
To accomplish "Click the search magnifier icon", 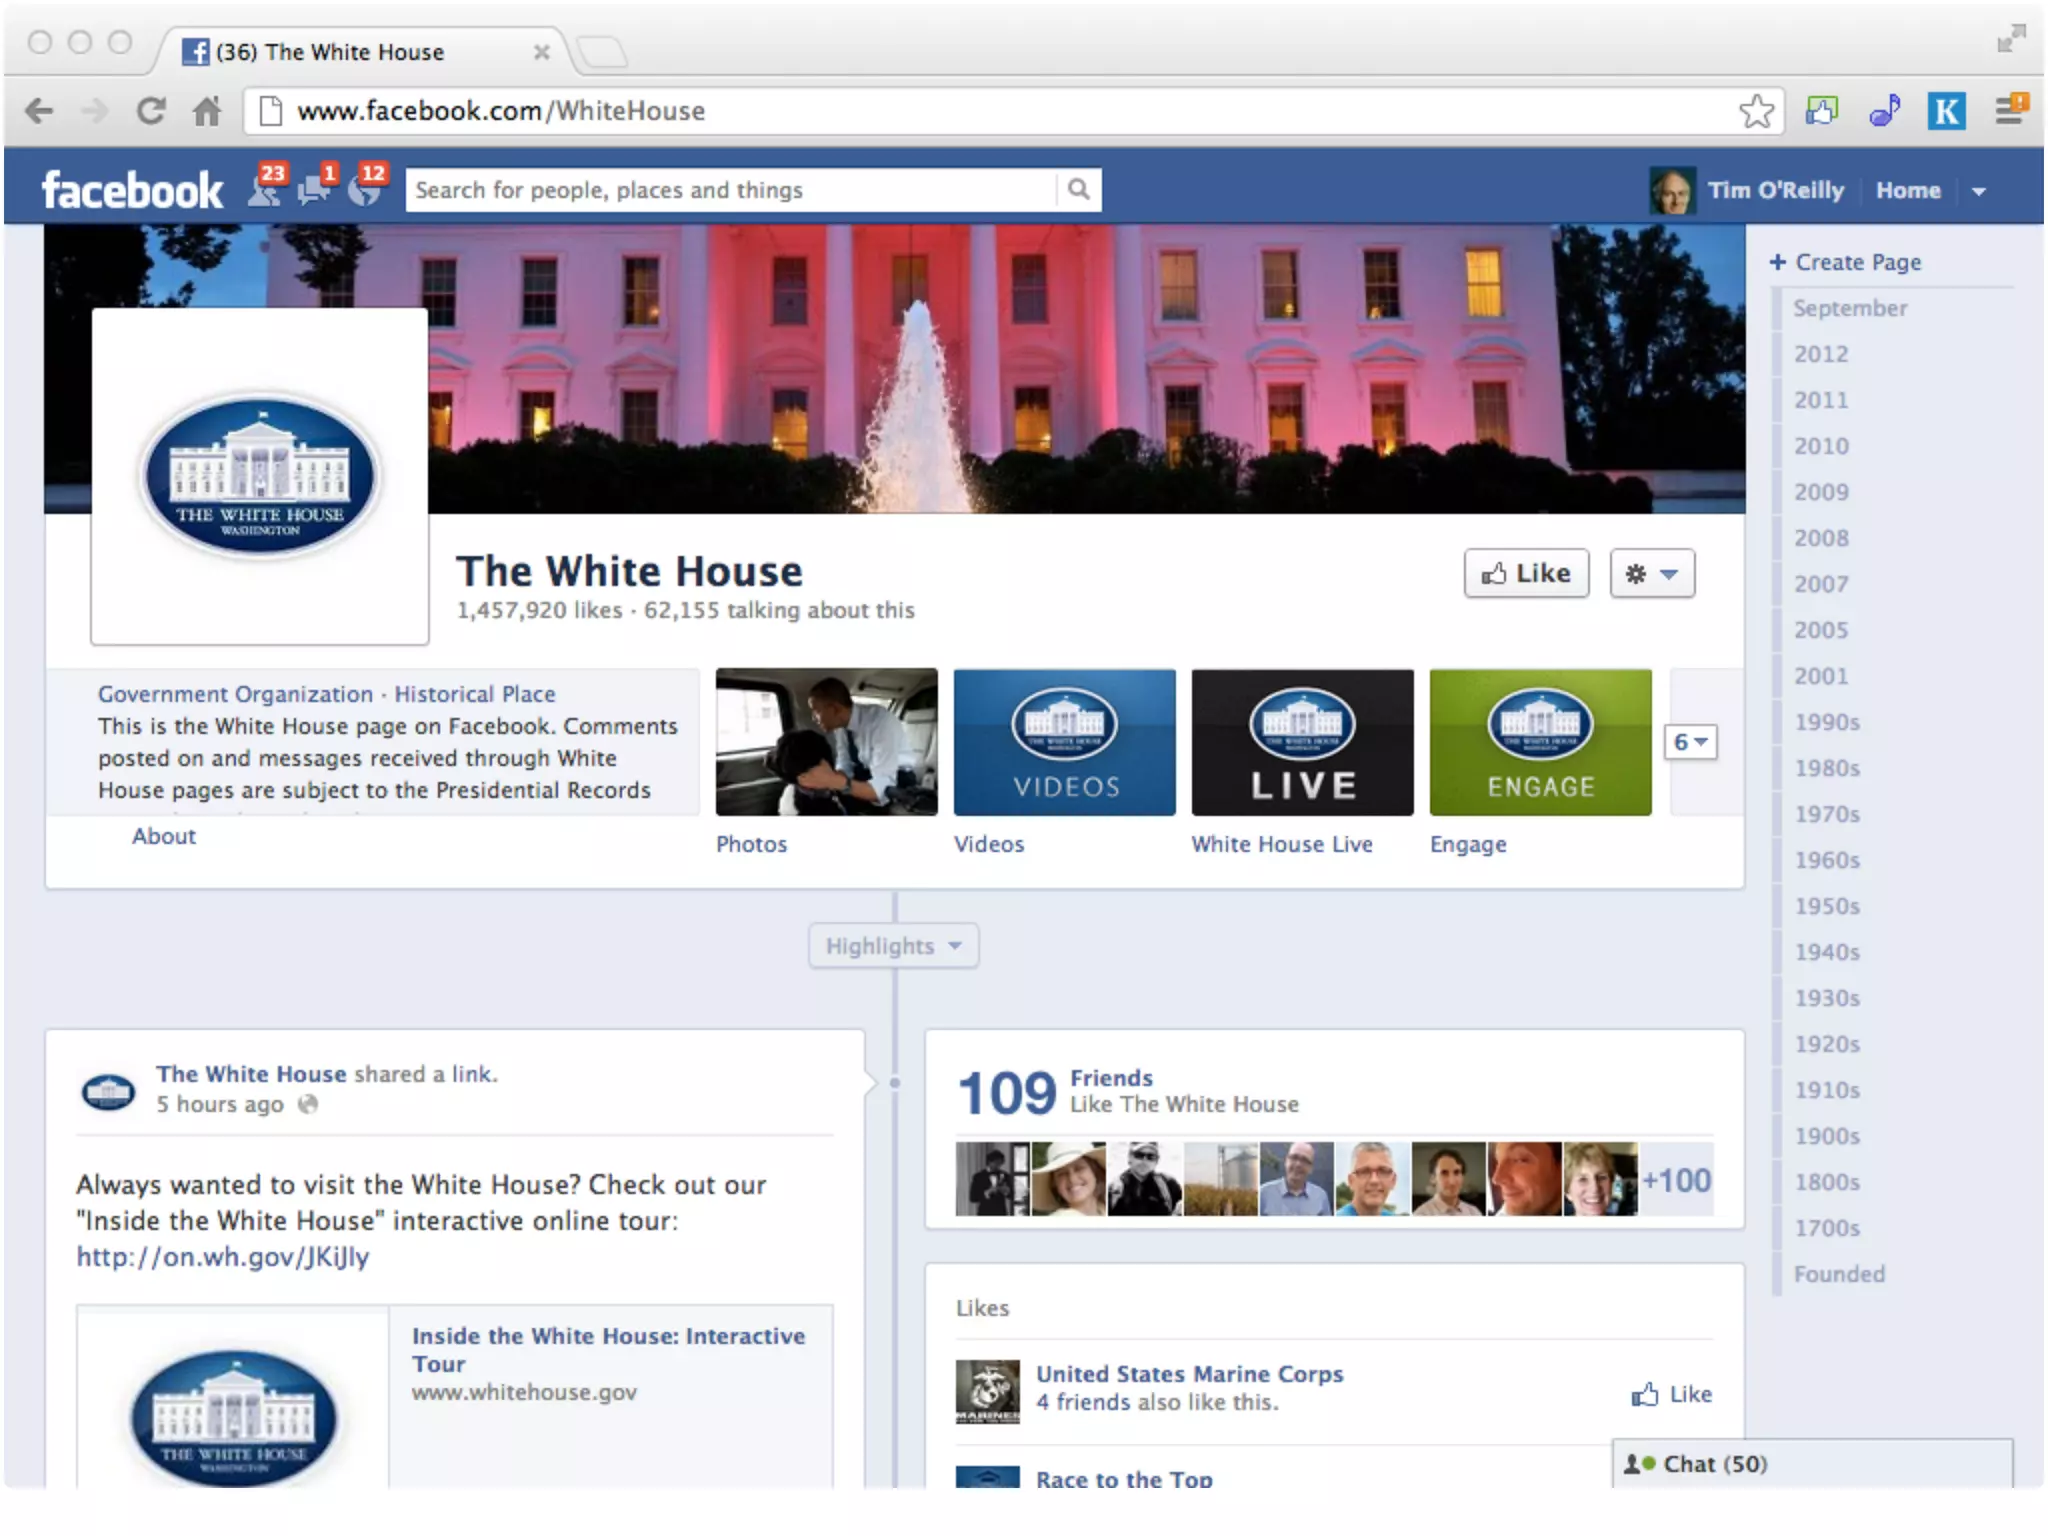I will [x=1078, y=189].
